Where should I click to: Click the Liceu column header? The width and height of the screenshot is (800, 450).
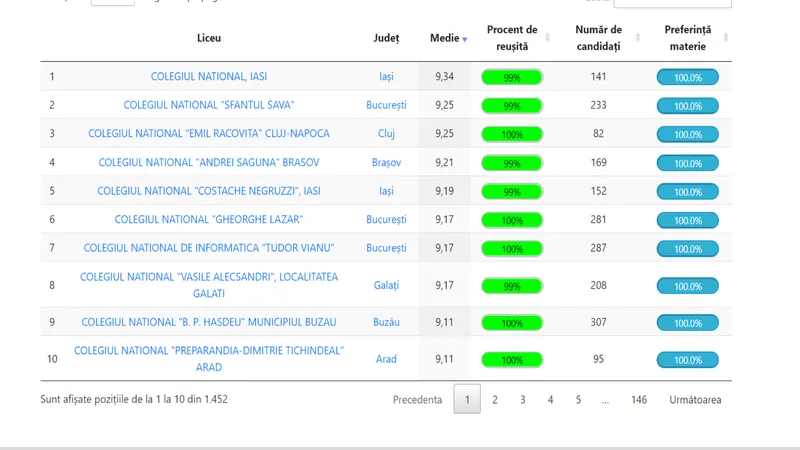208,38
